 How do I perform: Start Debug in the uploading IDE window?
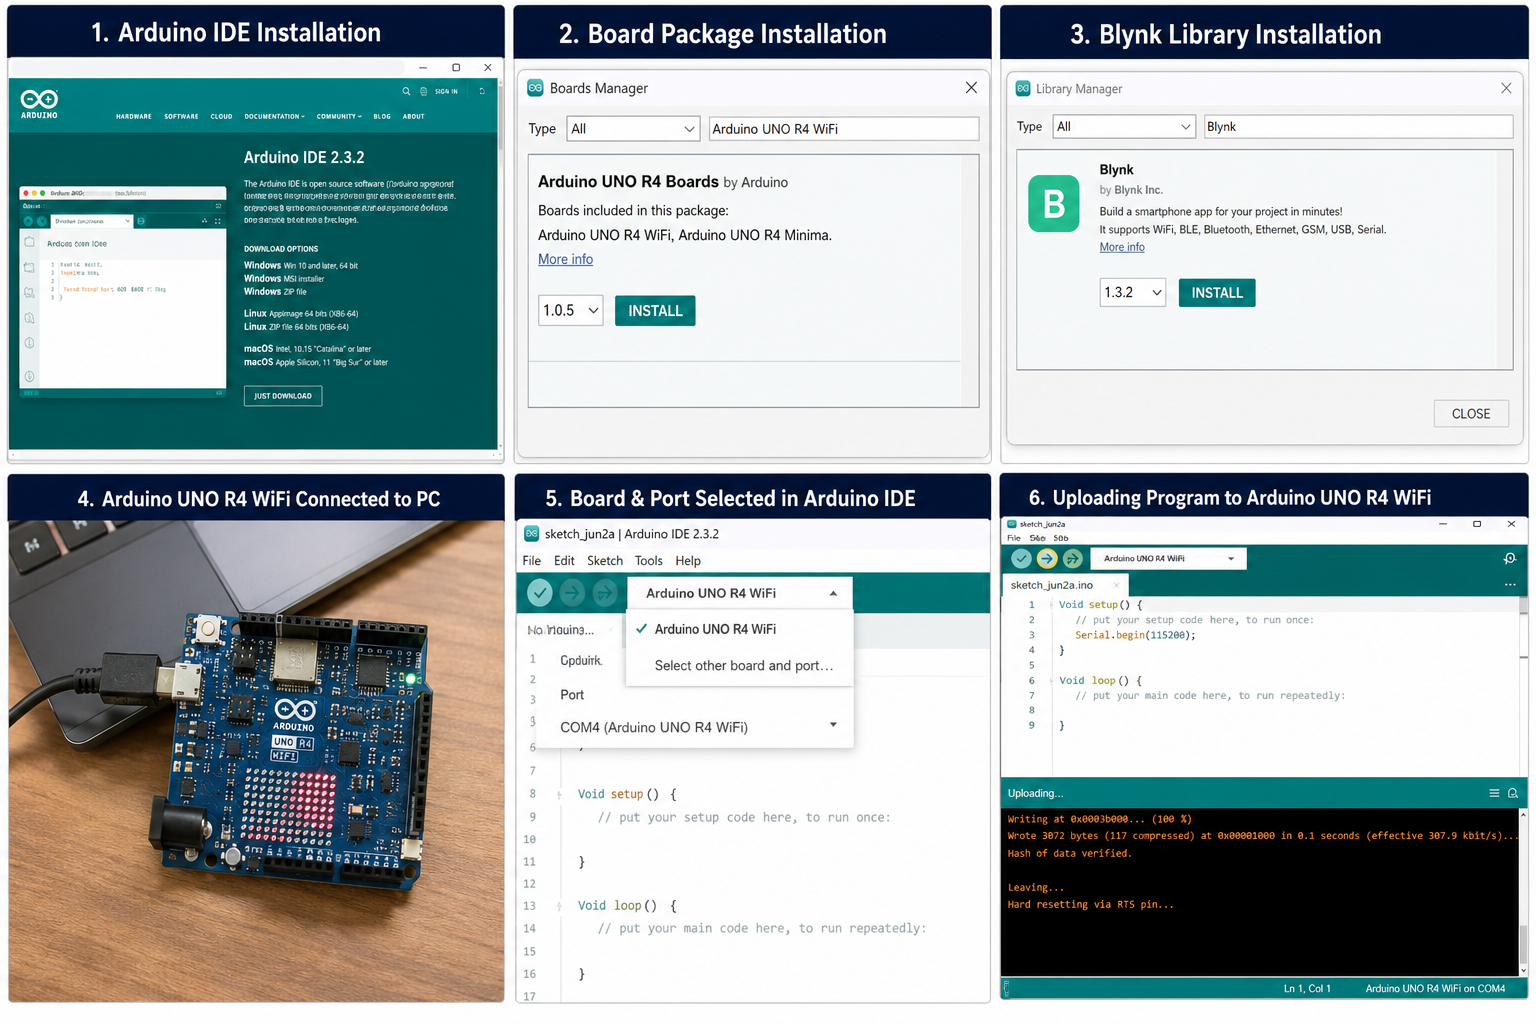(1073, 559)
